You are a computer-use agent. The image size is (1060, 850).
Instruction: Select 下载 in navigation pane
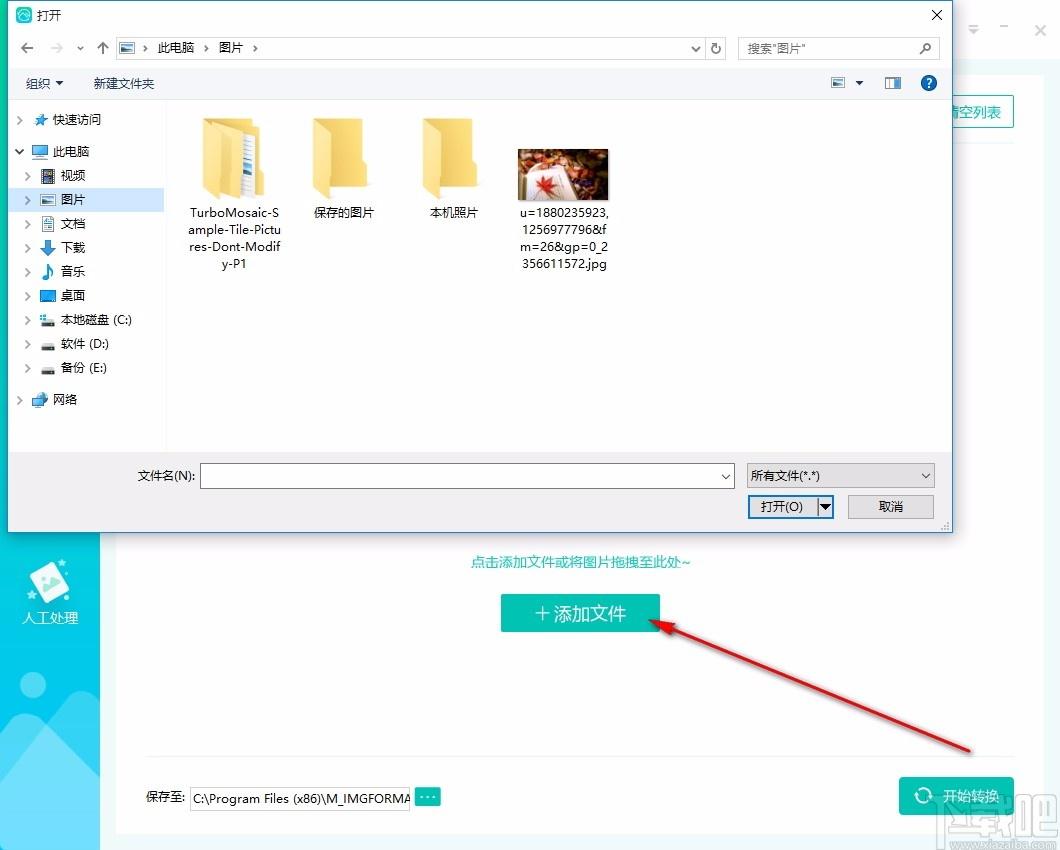[72, 247]
